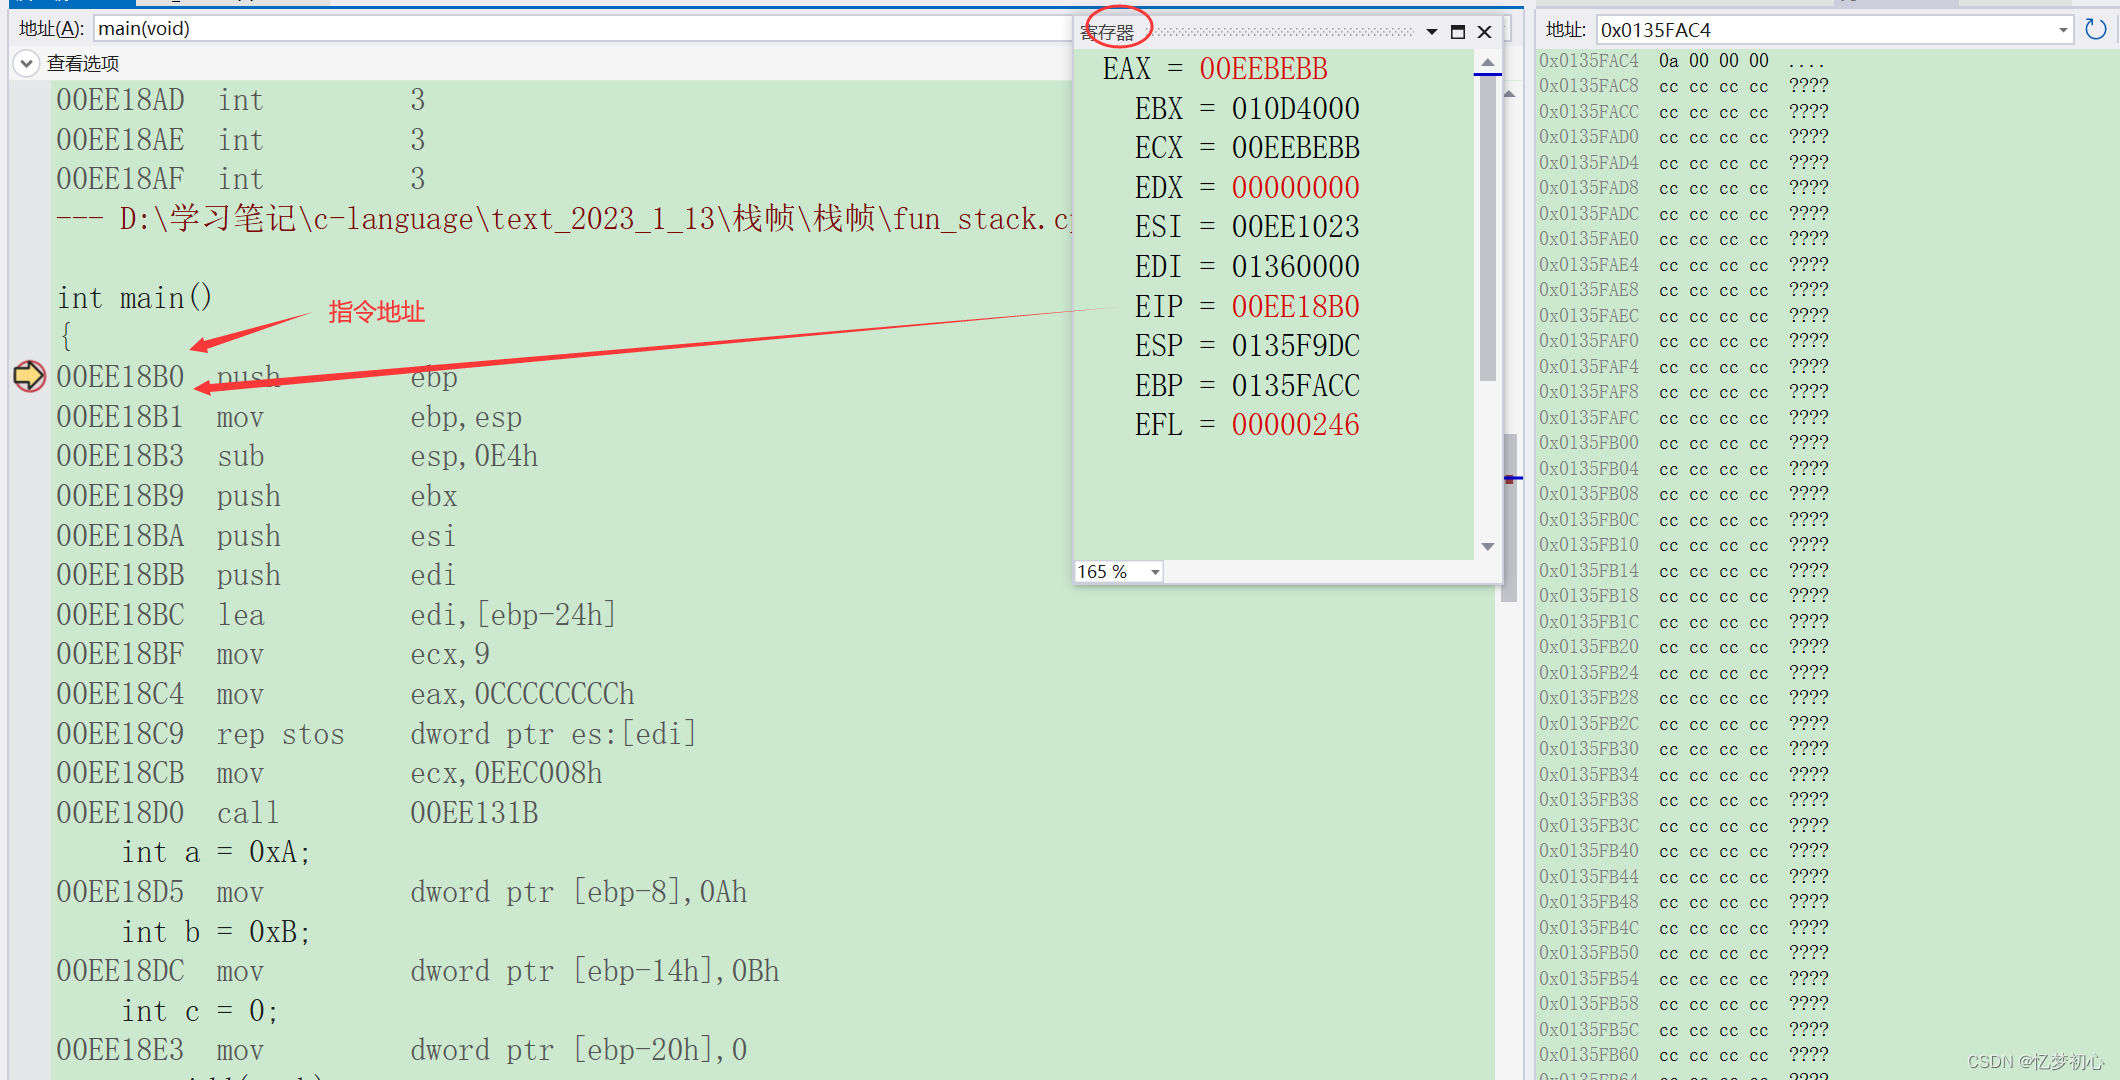Open the registers window position dropdown arrow
2120x1080 pixels.
[1432, 32]
